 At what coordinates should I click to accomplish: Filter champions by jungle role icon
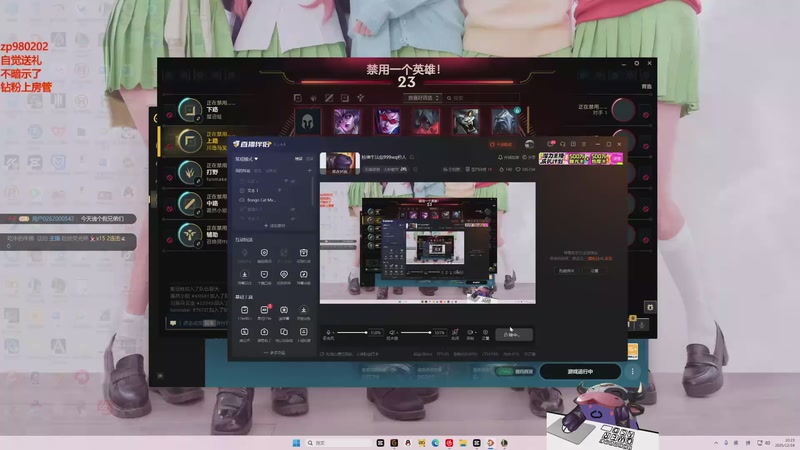point(313,97)
